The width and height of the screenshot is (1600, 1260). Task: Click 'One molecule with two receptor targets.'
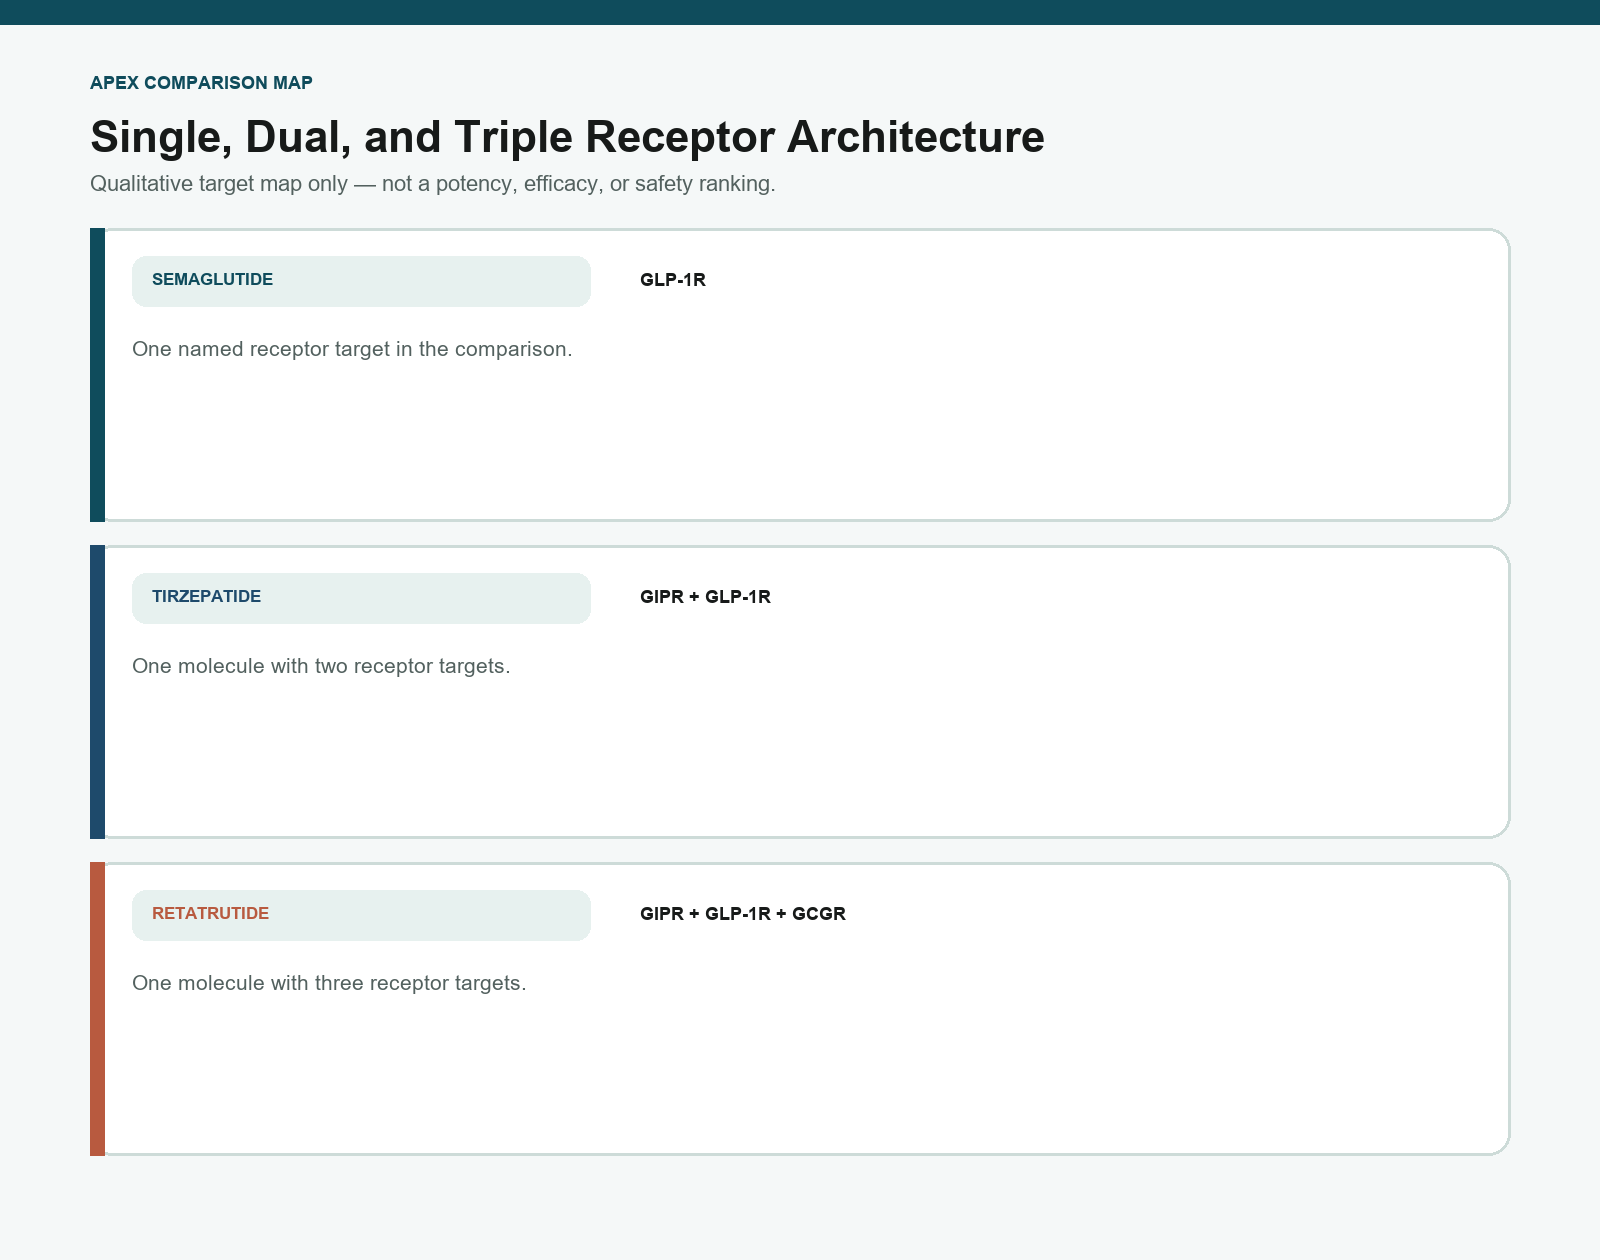[x=321, y=666]
